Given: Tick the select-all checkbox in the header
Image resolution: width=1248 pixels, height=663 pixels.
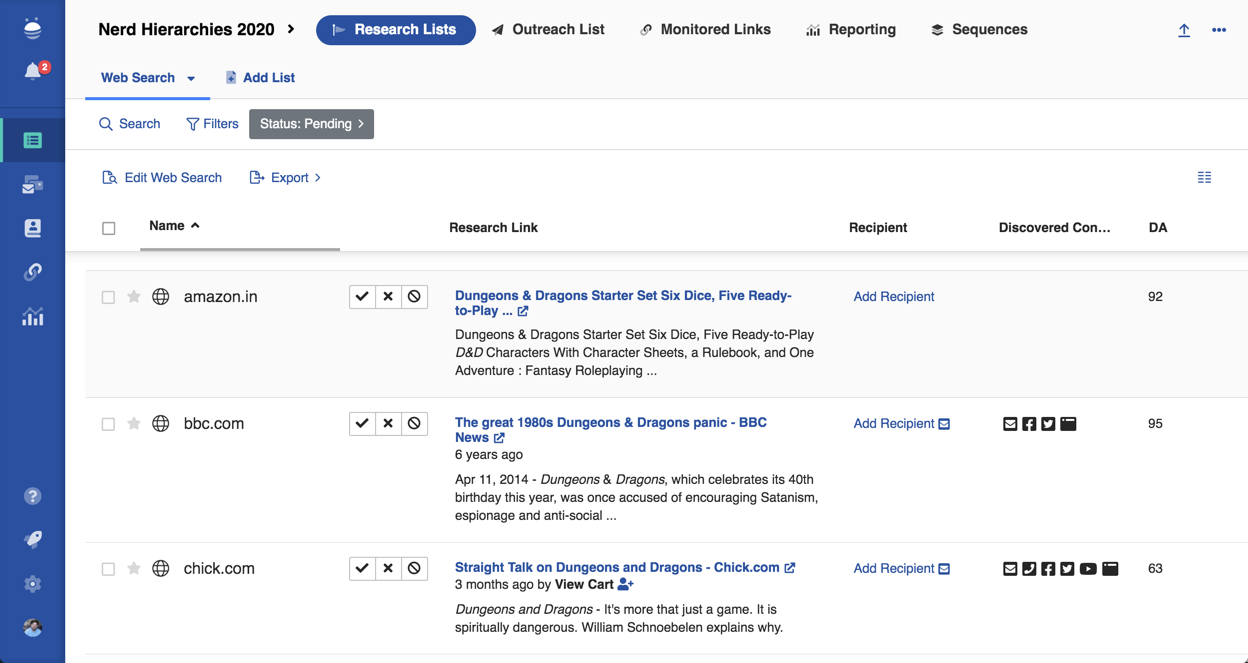Looking at the screenshot, I should [x=109, y=228].
